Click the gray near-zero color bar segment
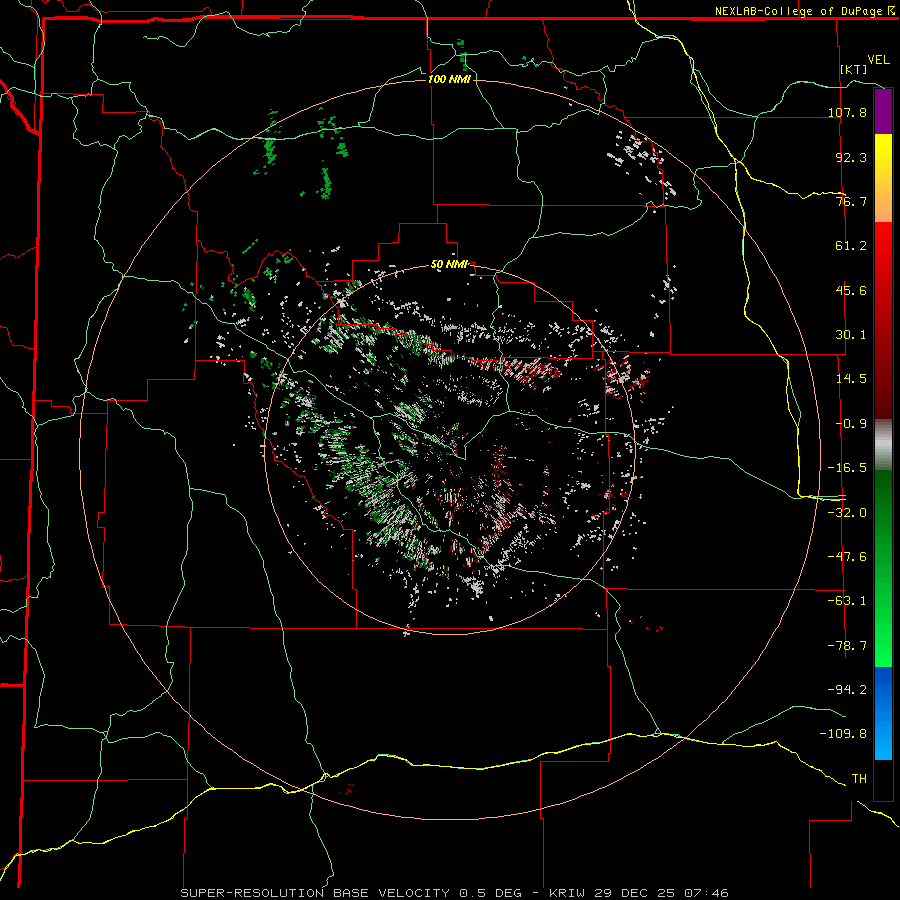Viewport: 900px width, 900px height. 883,445
